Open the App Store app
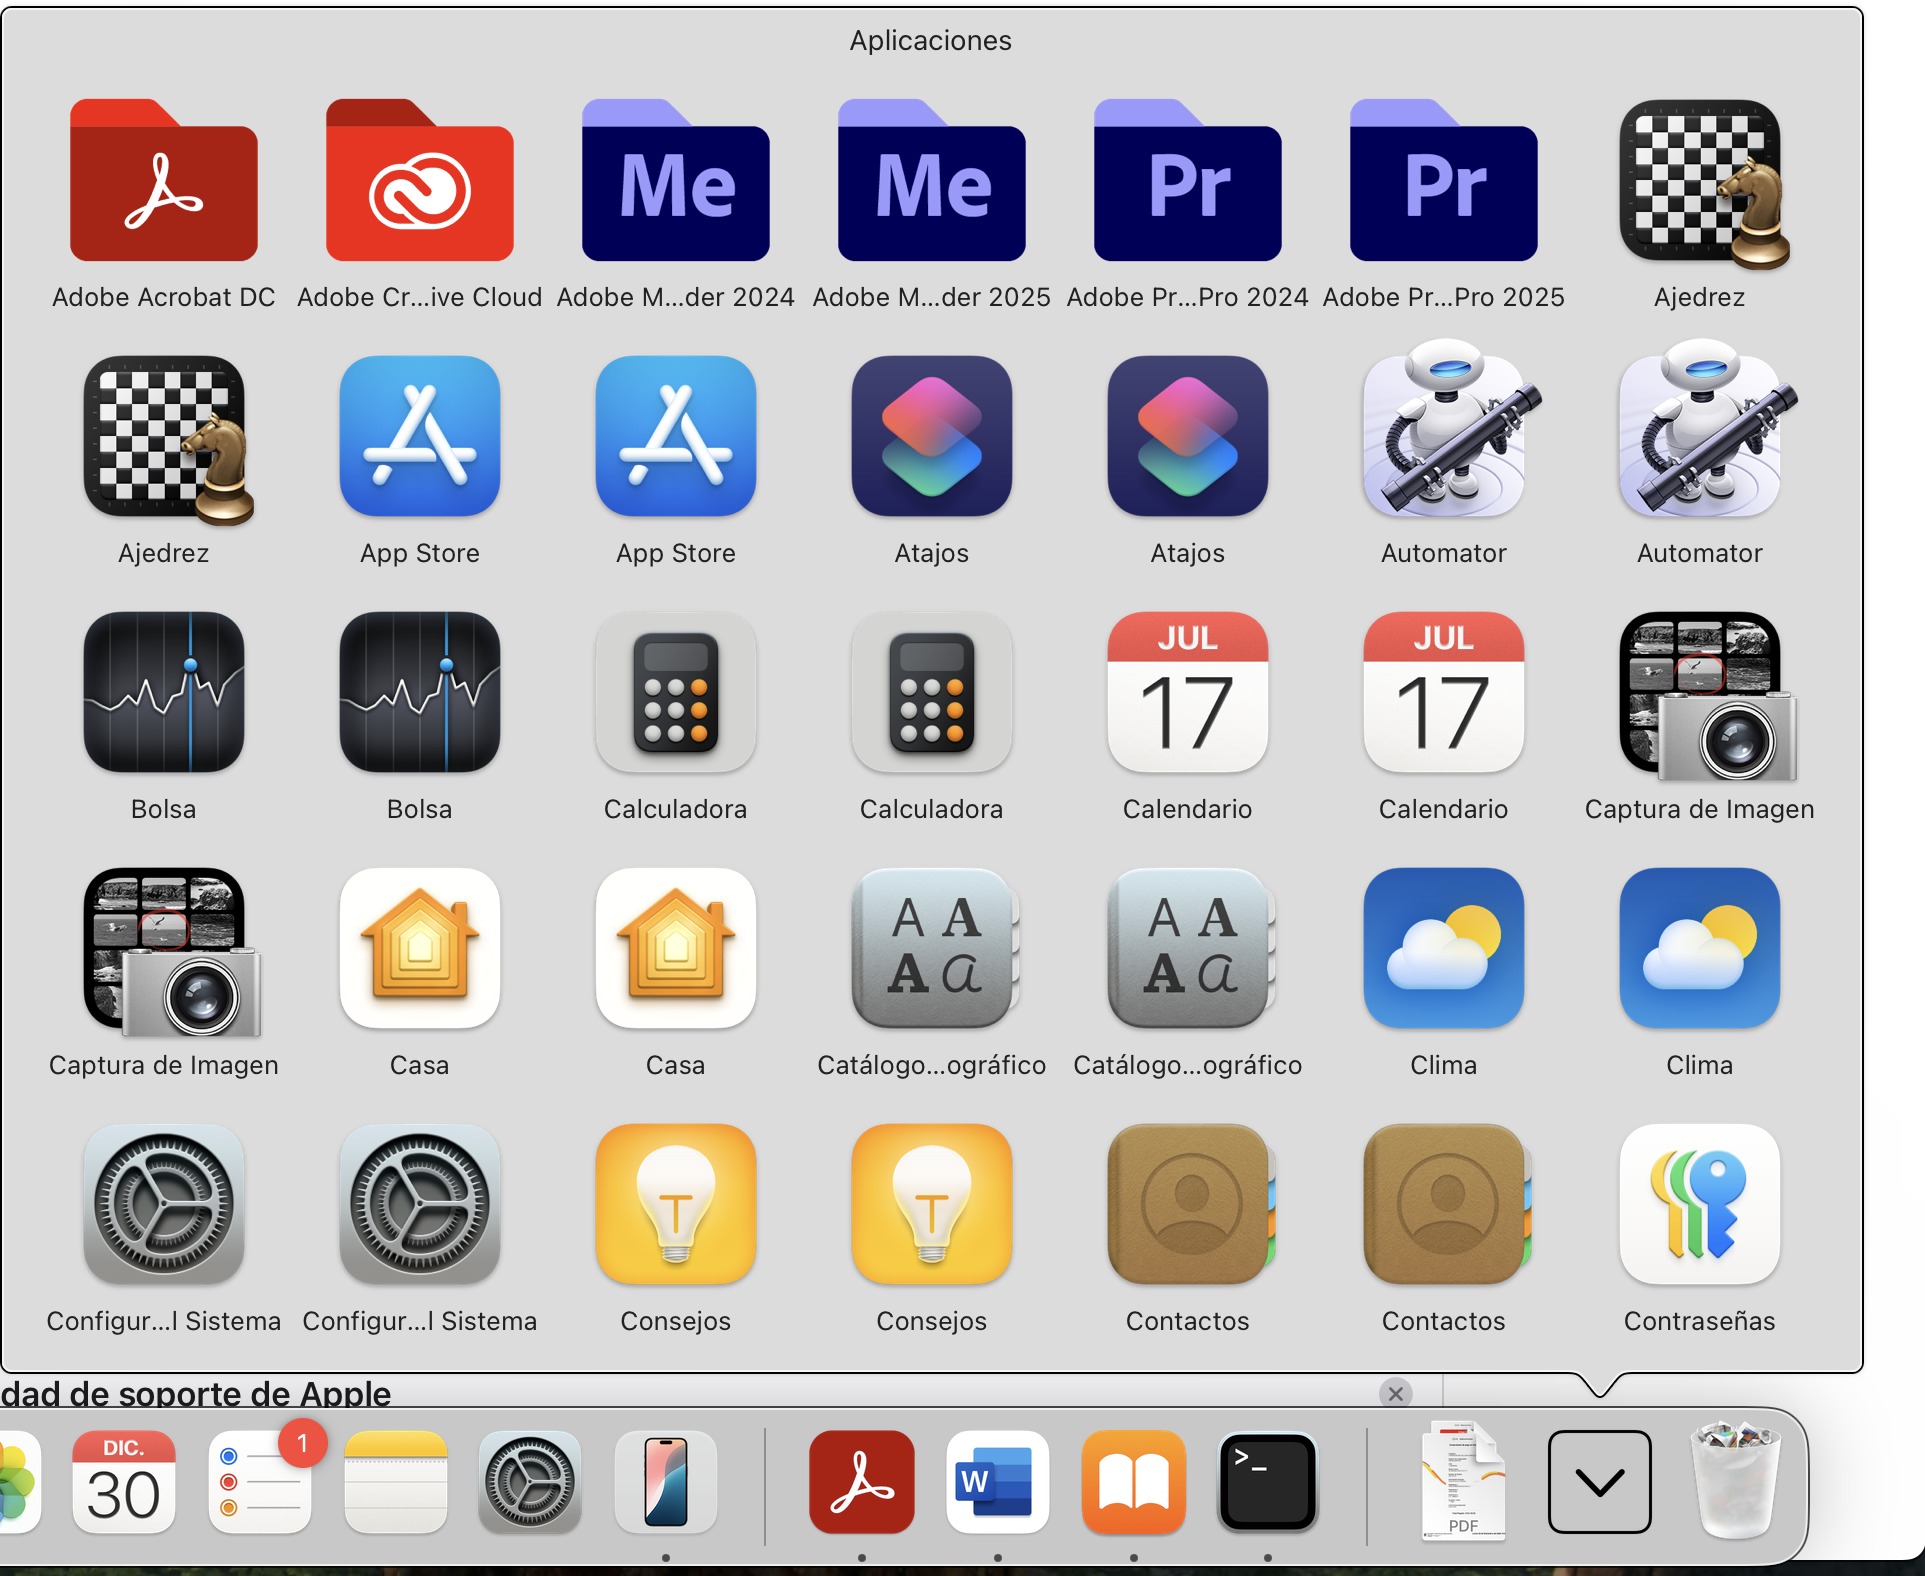The width and height of the screenshot is (1925, 1576). pos(420,438)
